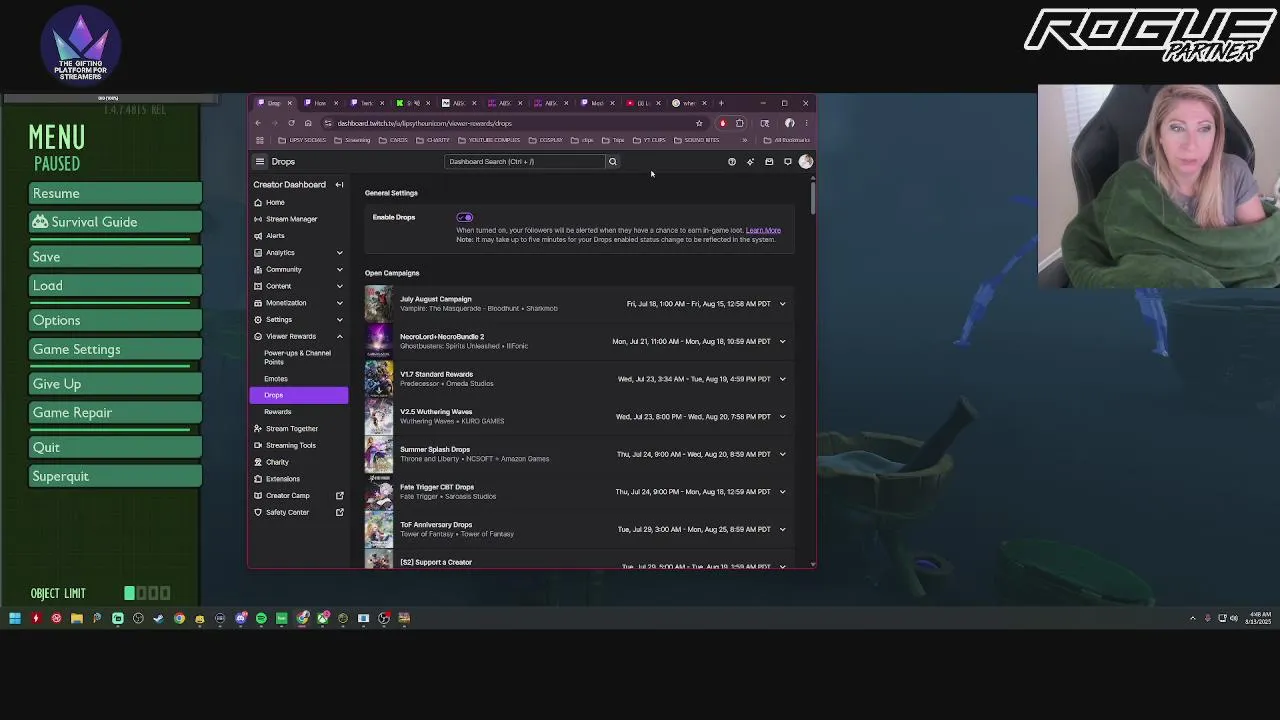Click Save in the game menu

point(115,257)
